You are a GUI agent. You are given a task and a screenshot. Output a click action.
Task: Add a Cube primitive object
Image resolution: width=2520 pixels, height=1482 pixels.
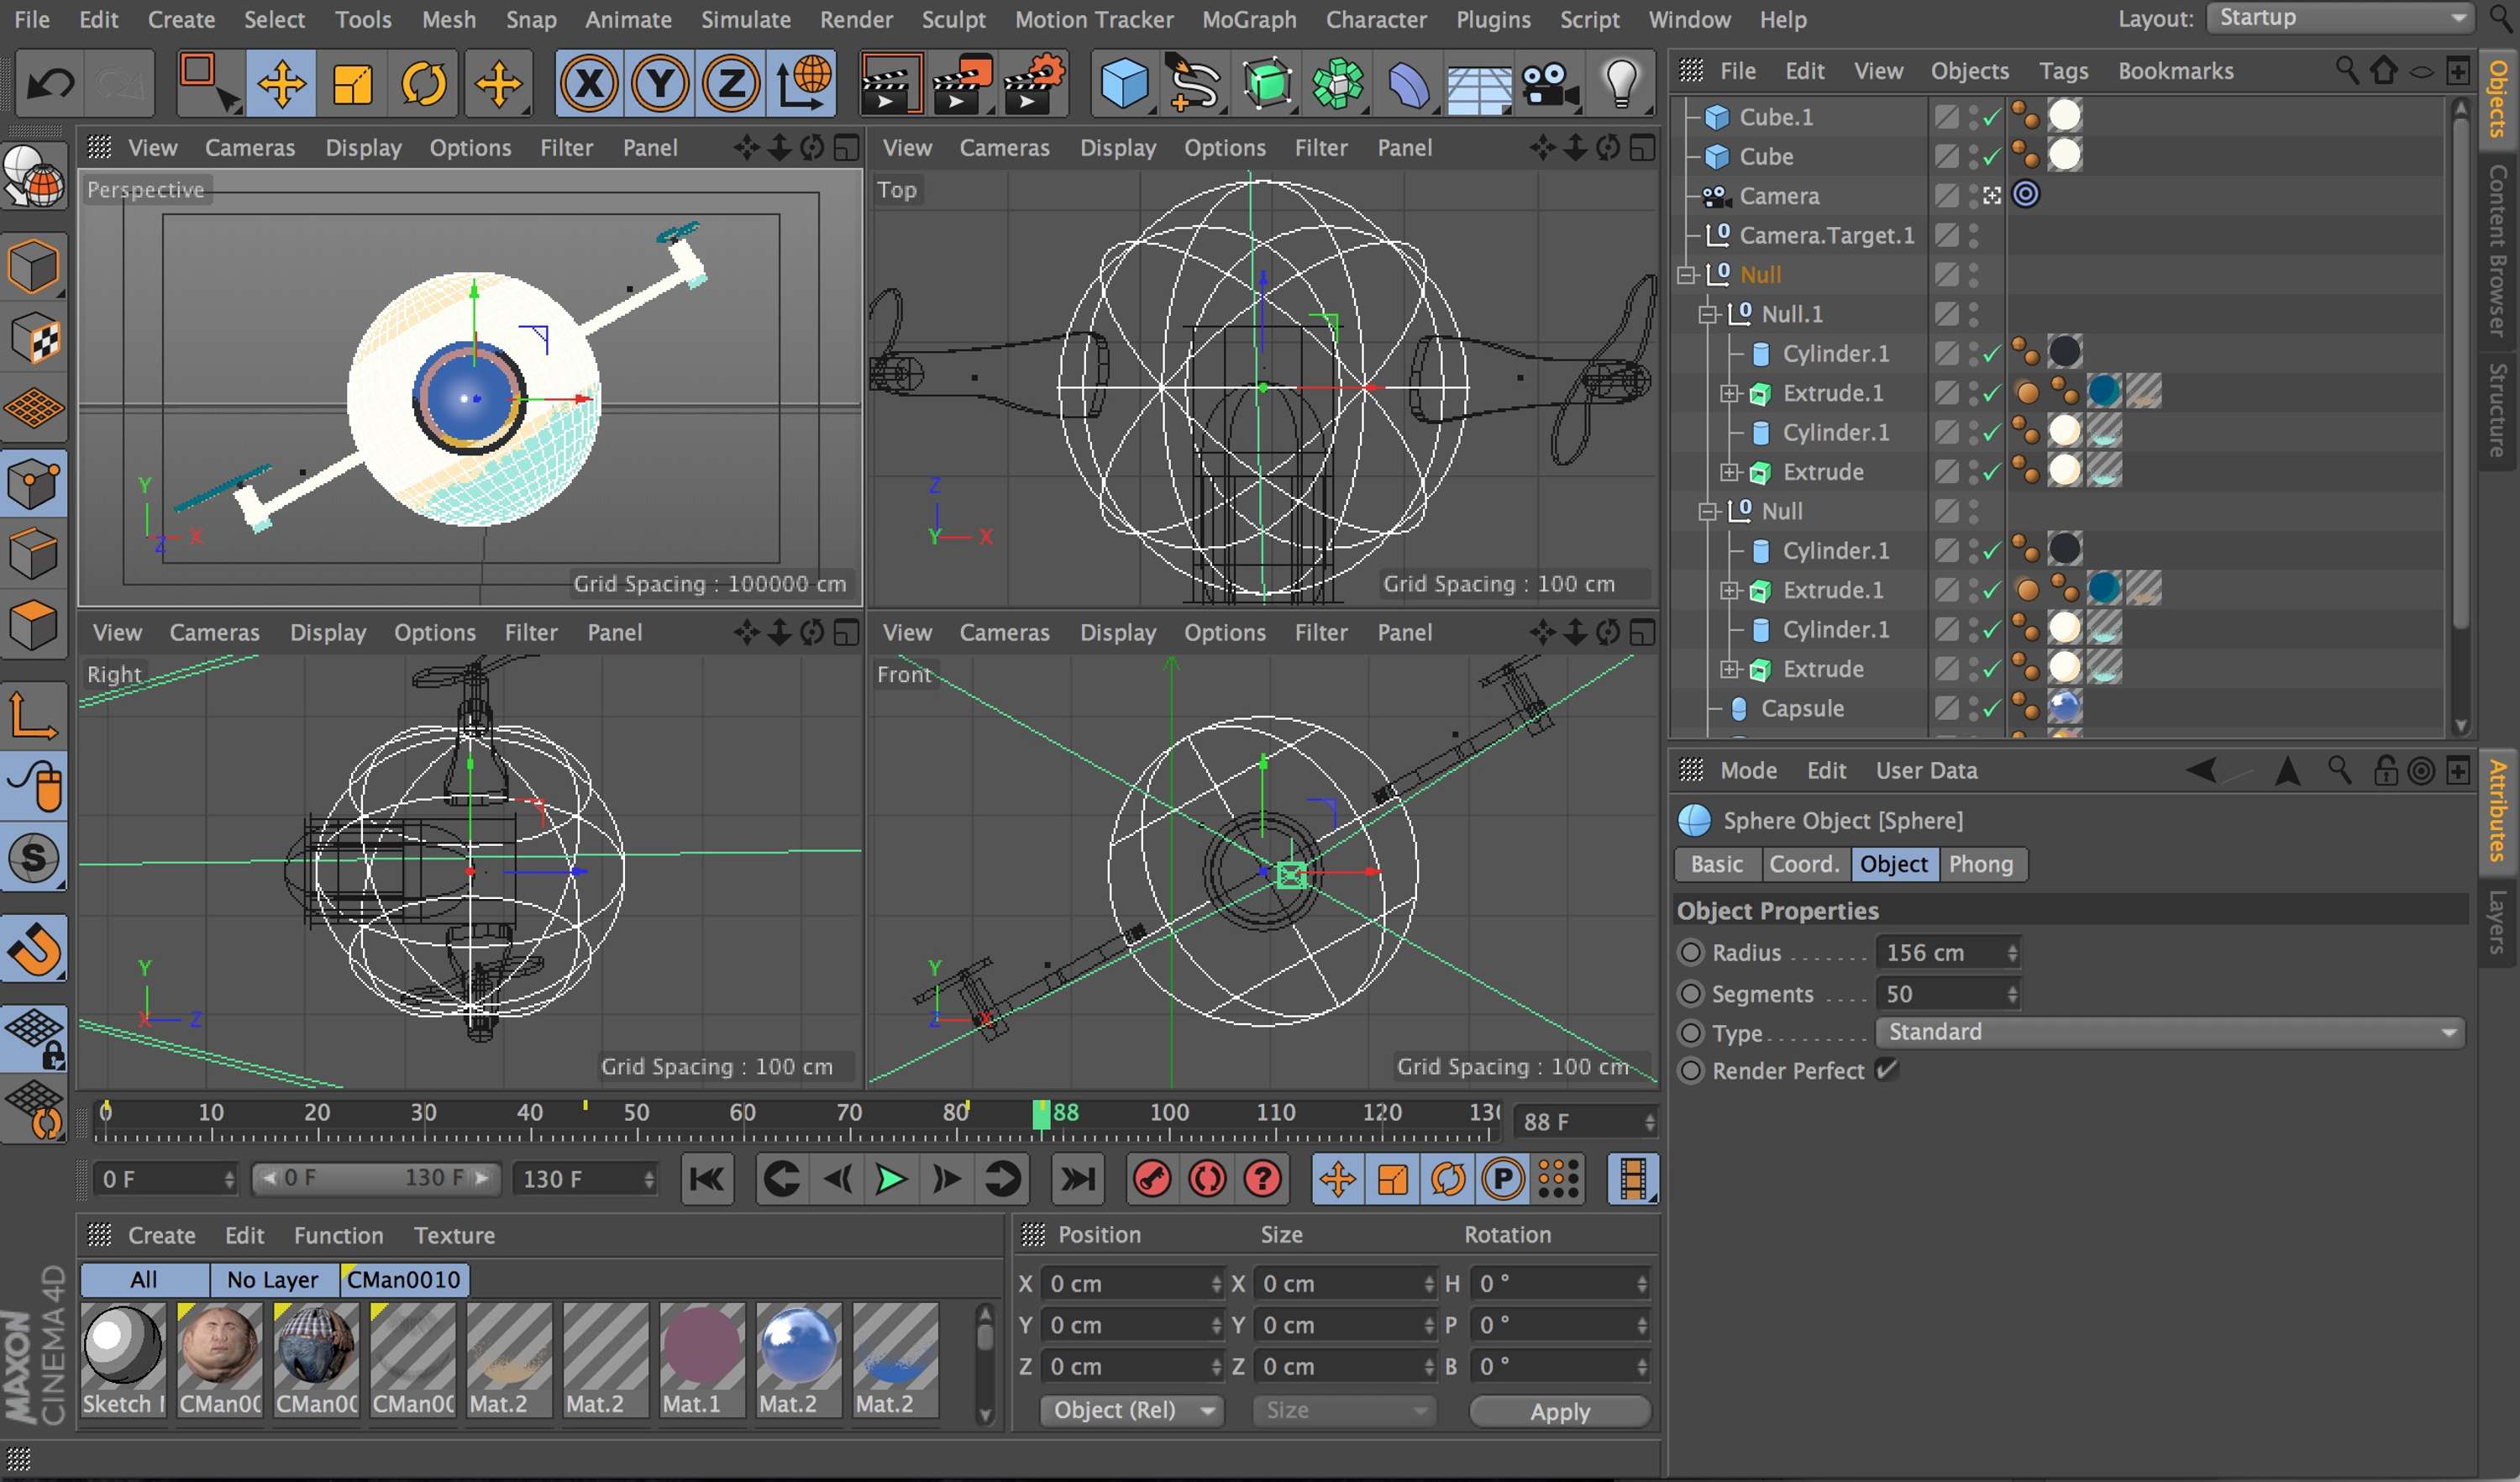click(1124, 84)
